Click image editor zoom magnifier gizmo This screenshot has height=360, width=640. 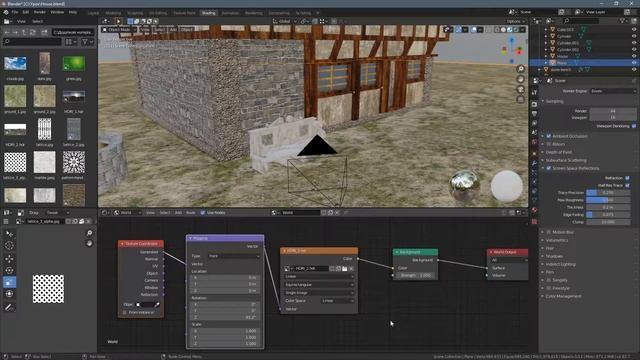pyautogui.click(x=89, y=233)
